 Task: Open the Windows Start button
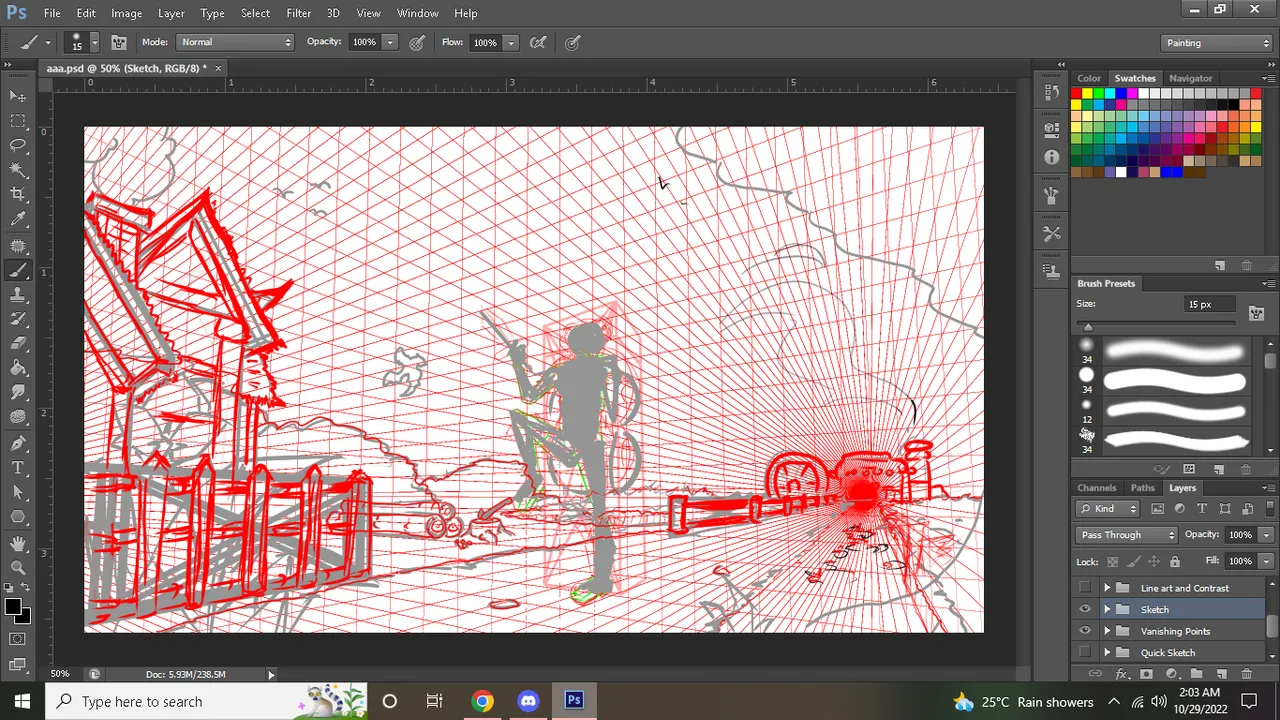click(22, 701)
